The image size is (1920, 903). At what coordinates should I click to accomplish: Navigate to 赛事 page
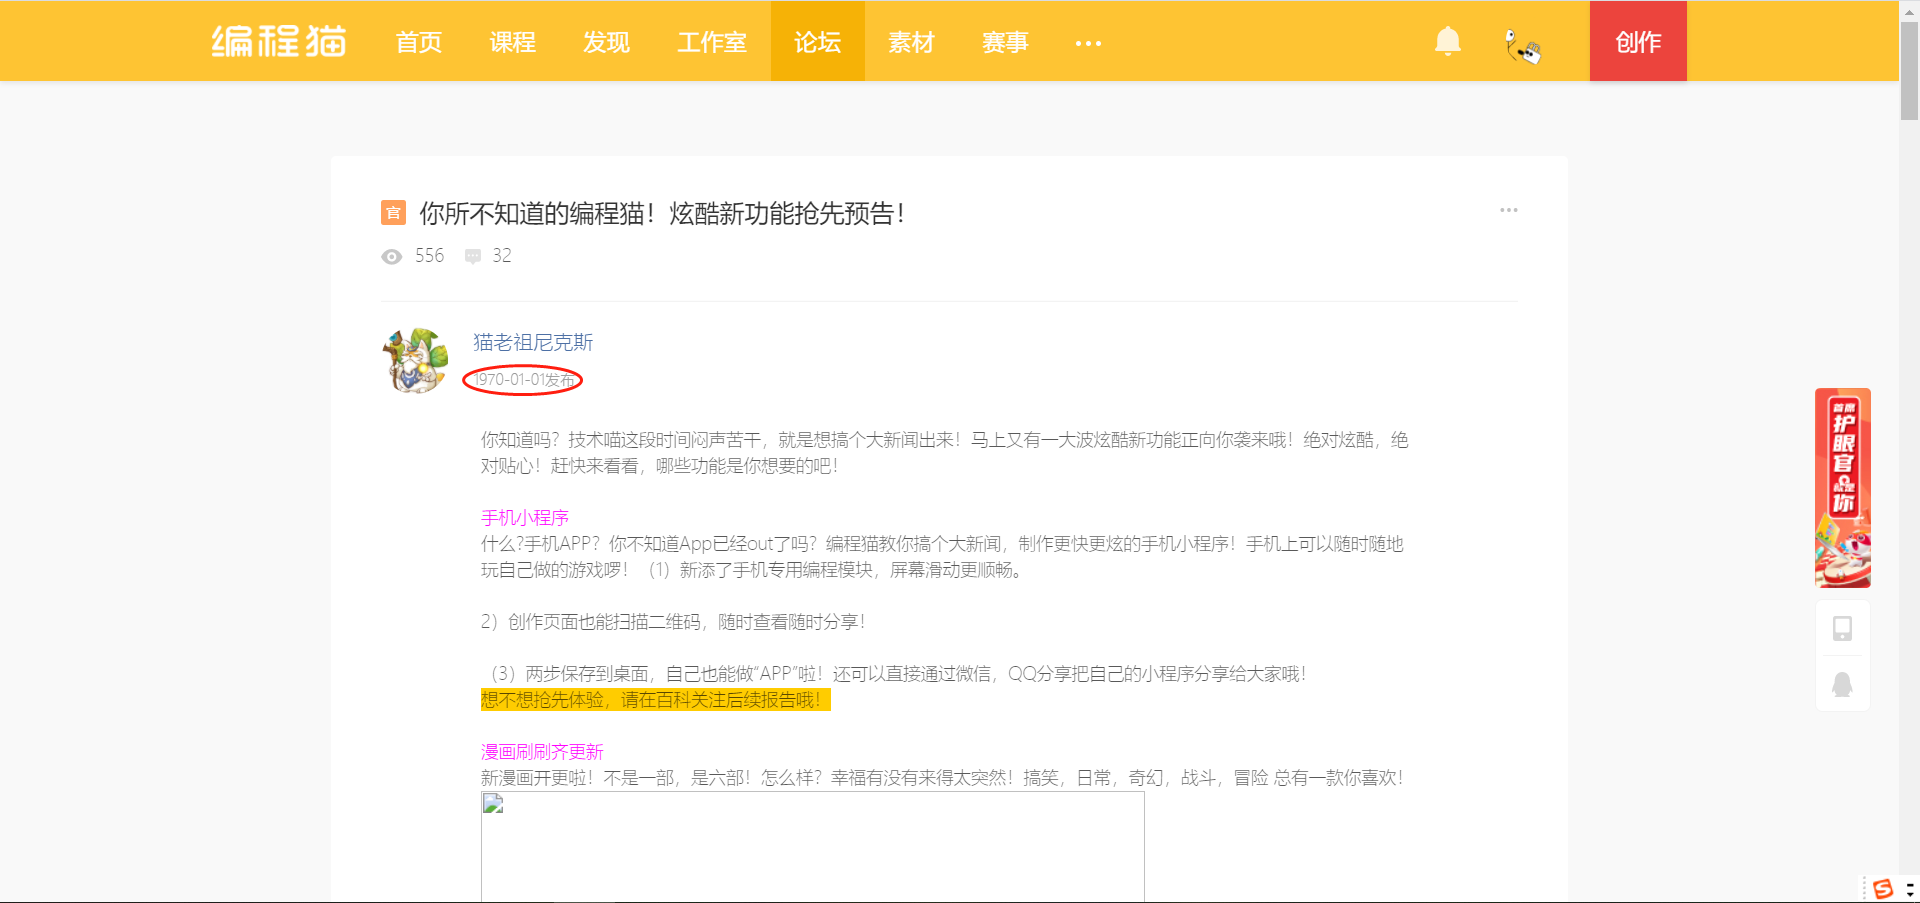coord(1005,42)
